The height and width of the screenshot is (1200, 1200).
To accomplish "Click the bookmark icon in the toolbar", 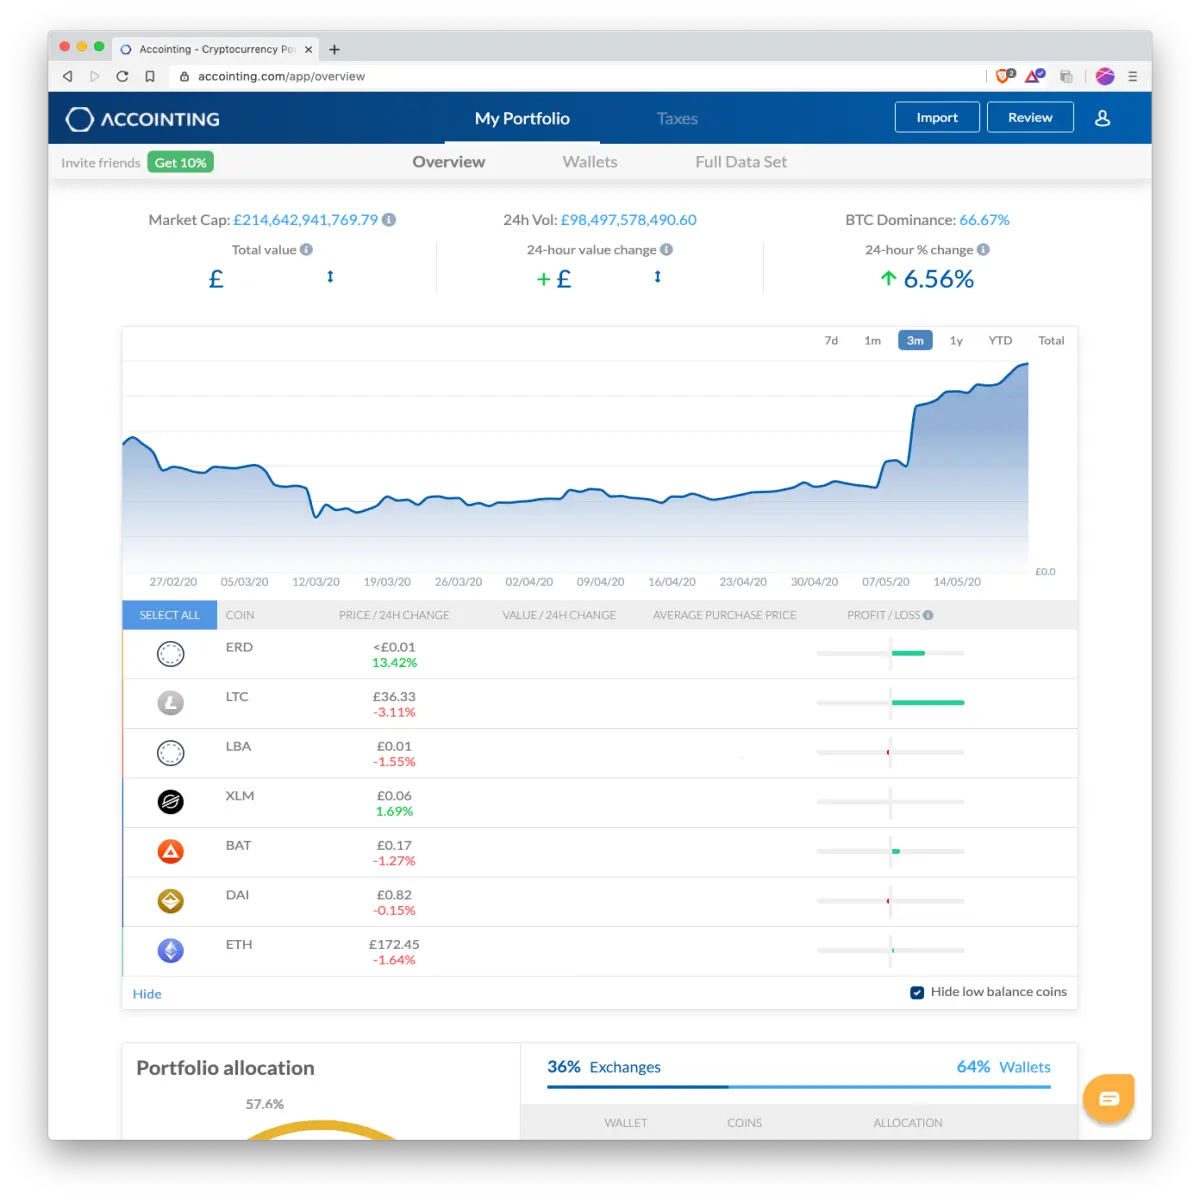I will tap(150, 76).
